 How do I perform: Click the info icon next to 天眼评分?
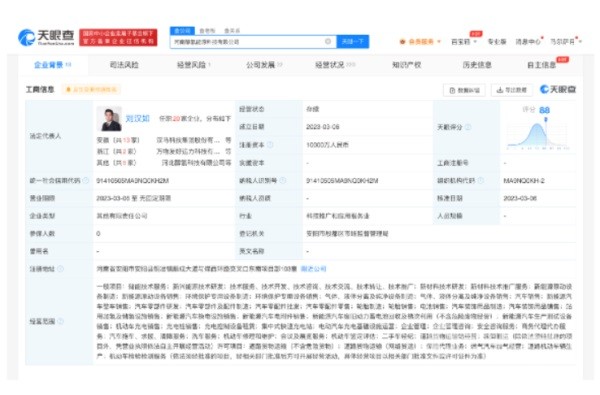coord(468,127)
